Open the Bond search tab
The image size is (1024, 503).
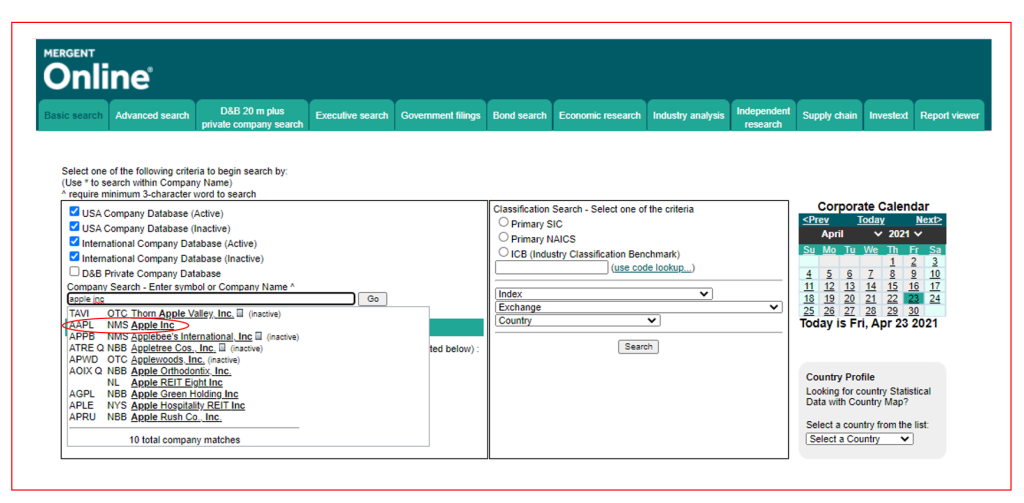[x=520, y=116]
